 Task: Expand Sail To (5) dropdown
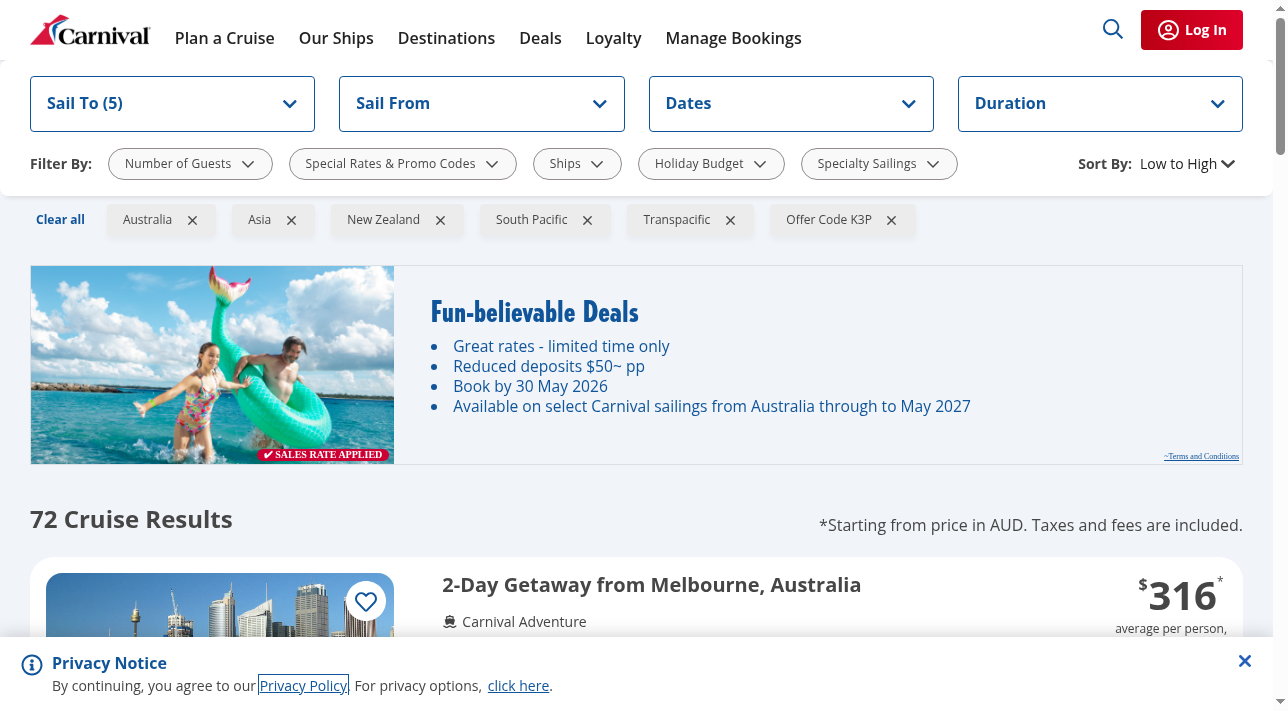tap(172, 104)
